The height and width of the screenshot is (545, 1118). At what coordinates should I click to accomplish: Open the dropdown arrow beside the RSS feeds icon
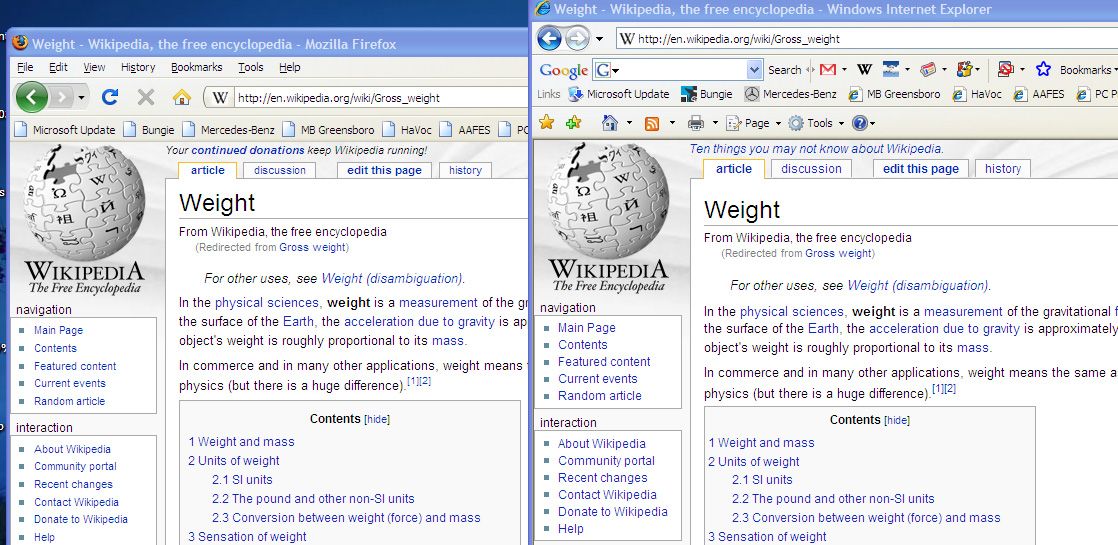tap(672, 123)
